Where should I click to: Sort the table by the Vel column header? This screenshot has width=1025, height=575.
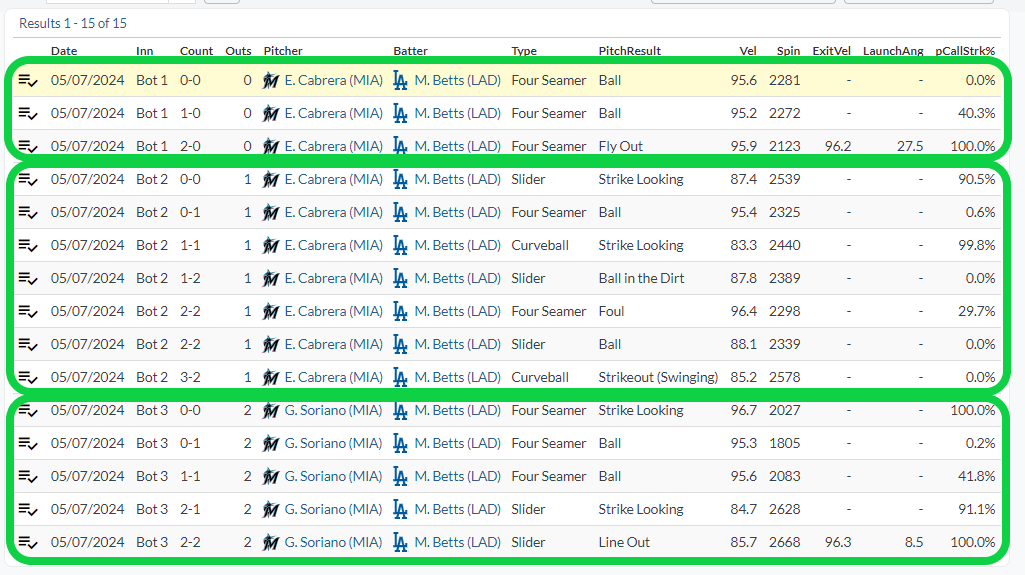pos(748,51)
